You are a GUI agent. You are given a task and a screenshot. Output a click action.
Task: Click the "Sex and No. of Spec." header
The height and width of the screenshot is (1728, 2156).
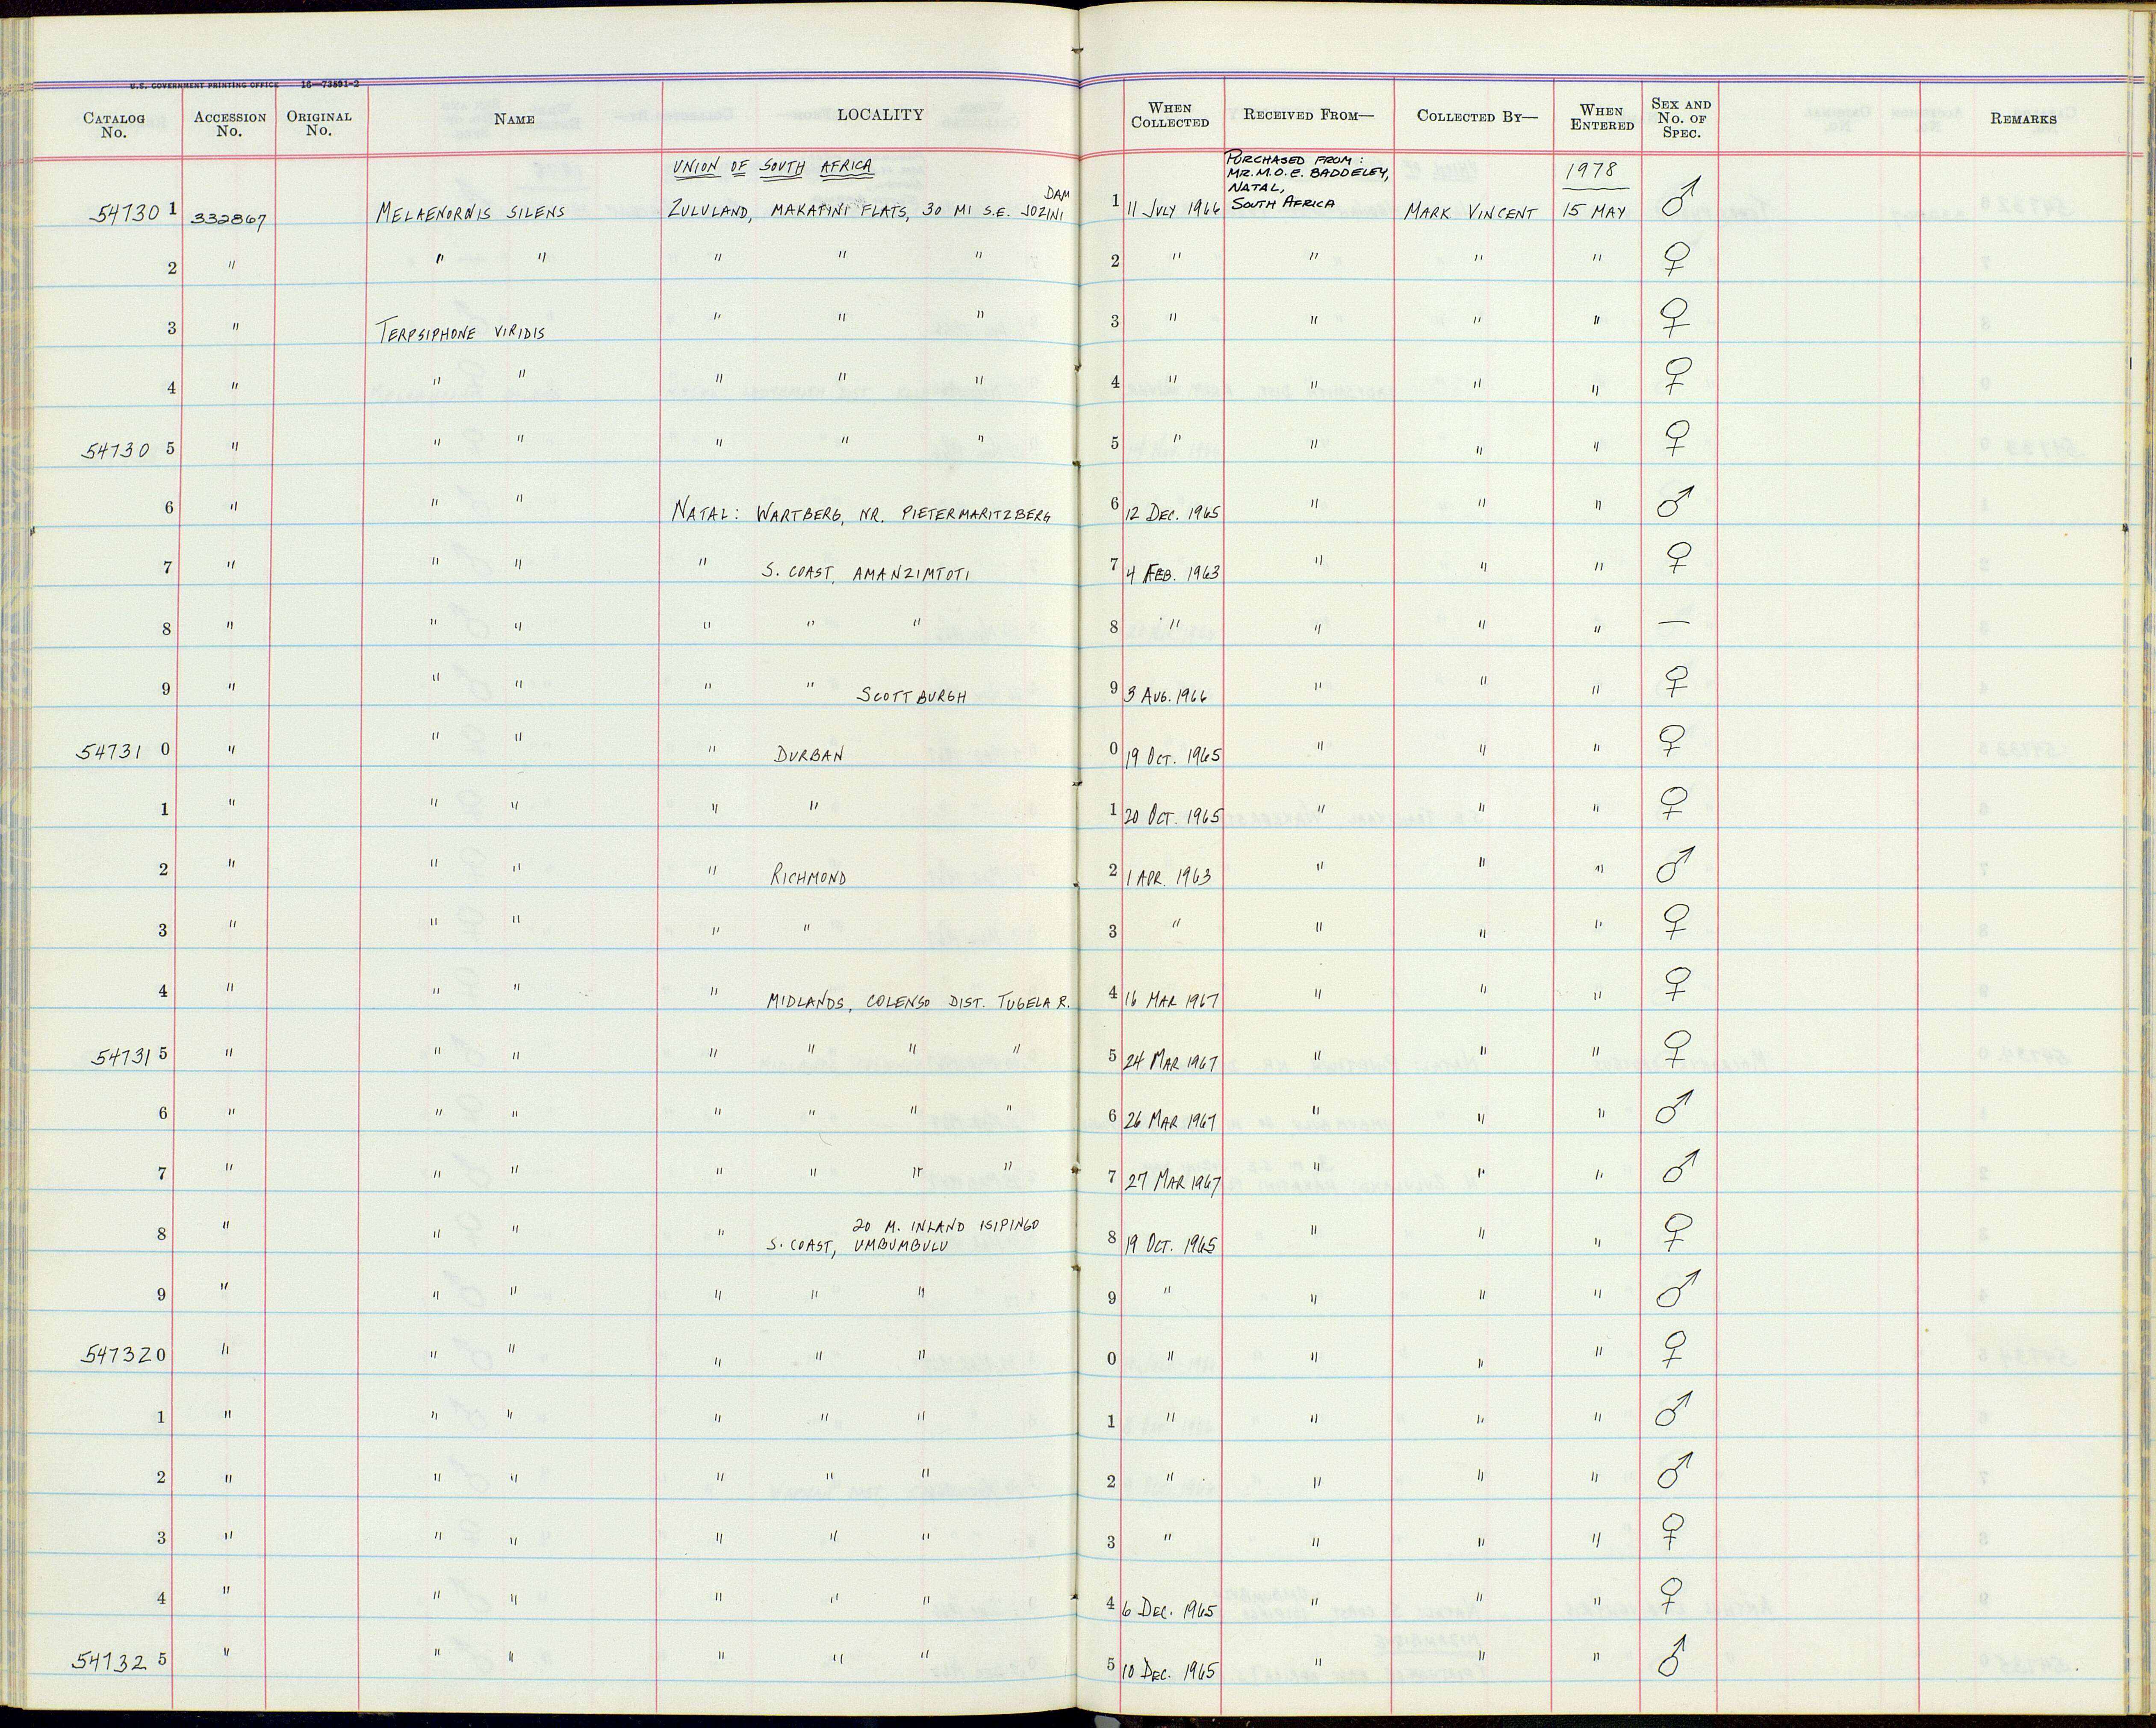(x=1681, y=118)
